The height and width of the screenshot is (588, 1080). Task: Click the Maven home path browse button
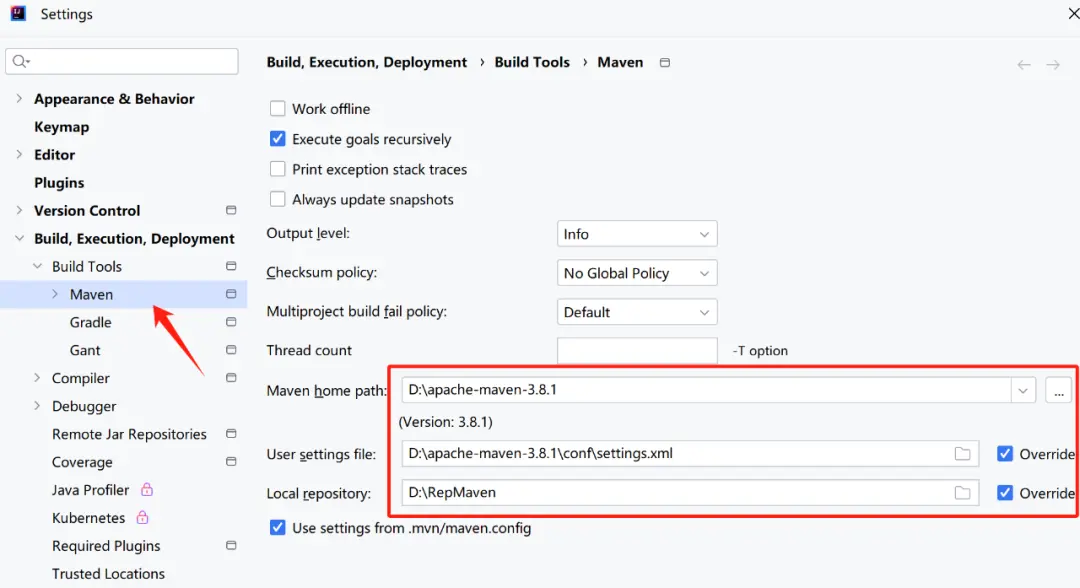[1058, 391]
